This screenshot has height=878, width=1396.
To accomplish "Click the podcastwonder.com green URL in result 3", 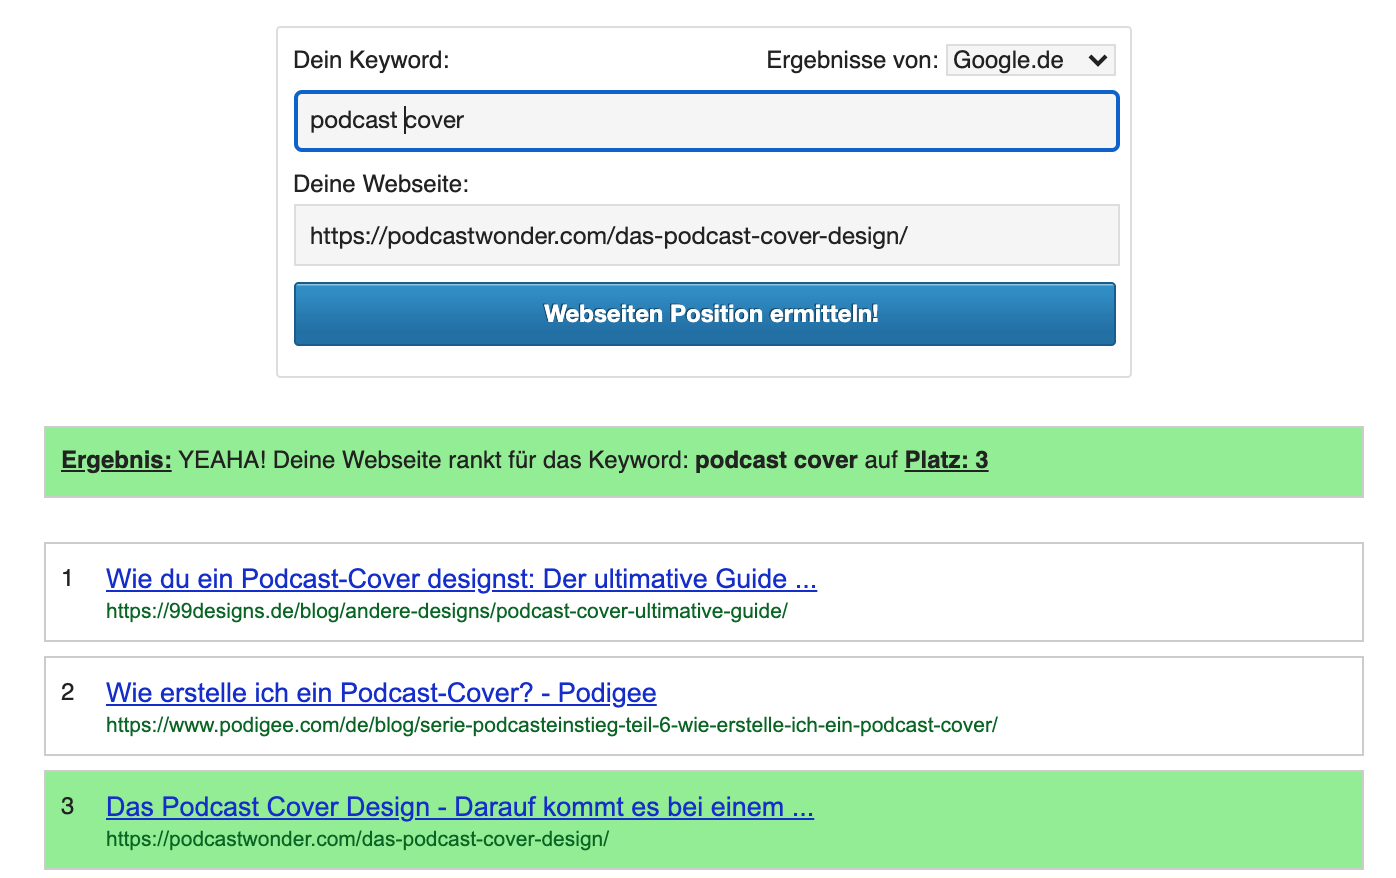I will 358,839.
